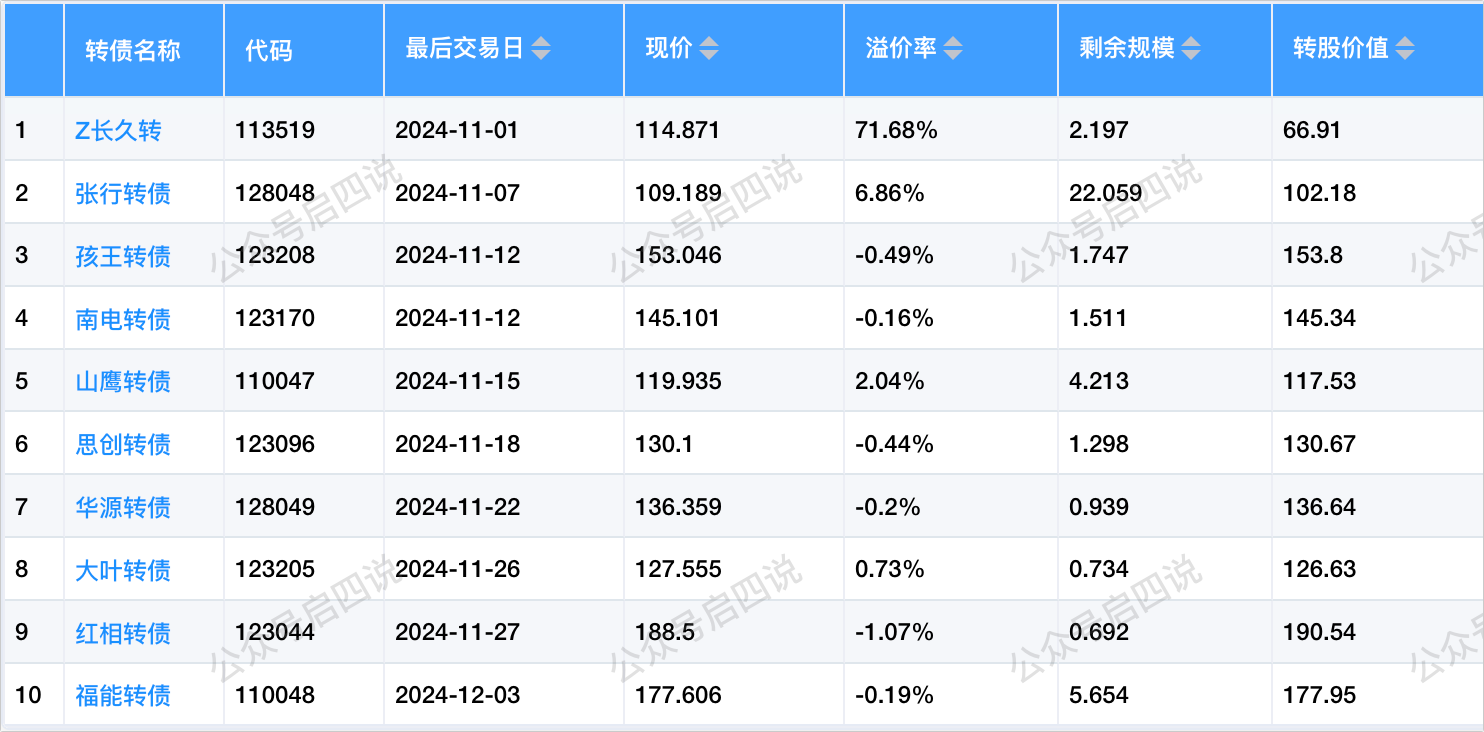Click the 转债名称 column header
Image resolution: width=1484 pixels, height=732 pixels.
click(133, 50)
